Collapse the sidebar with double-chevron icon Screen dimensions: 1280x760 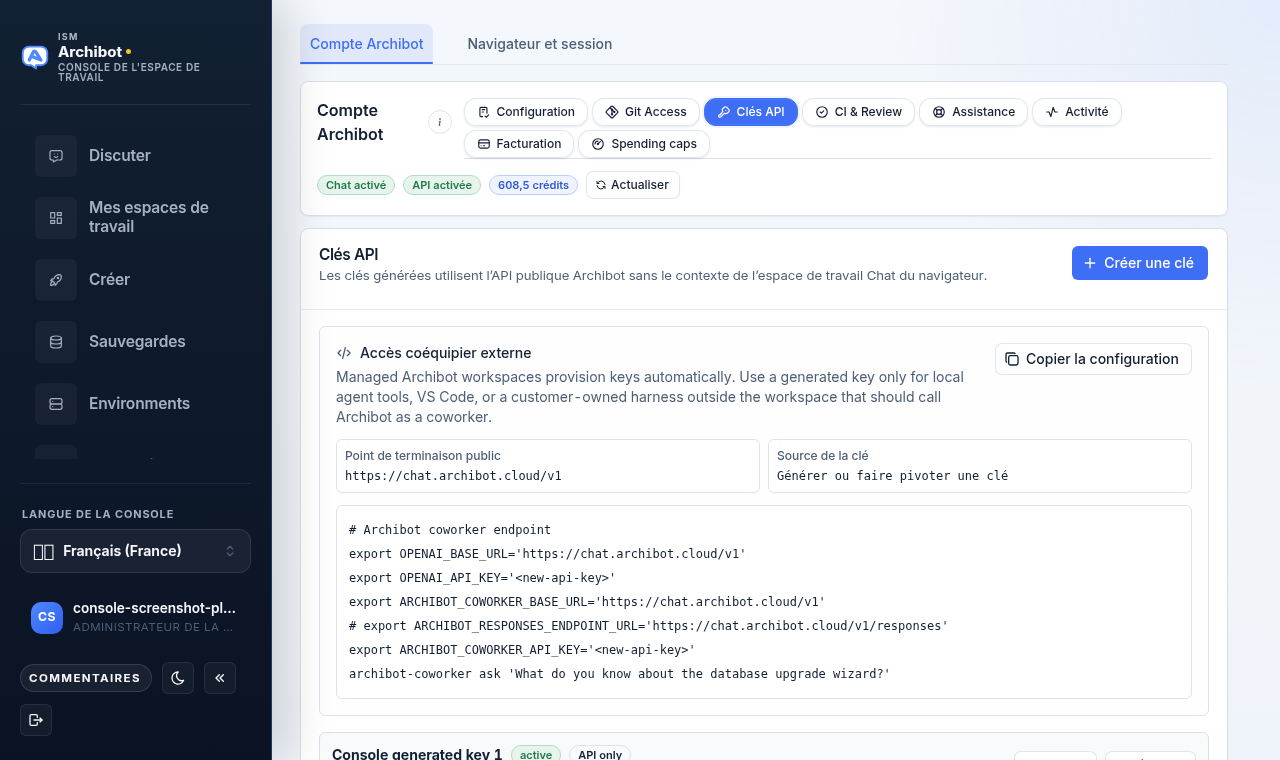pyautogui.click(x=220, y=678)
